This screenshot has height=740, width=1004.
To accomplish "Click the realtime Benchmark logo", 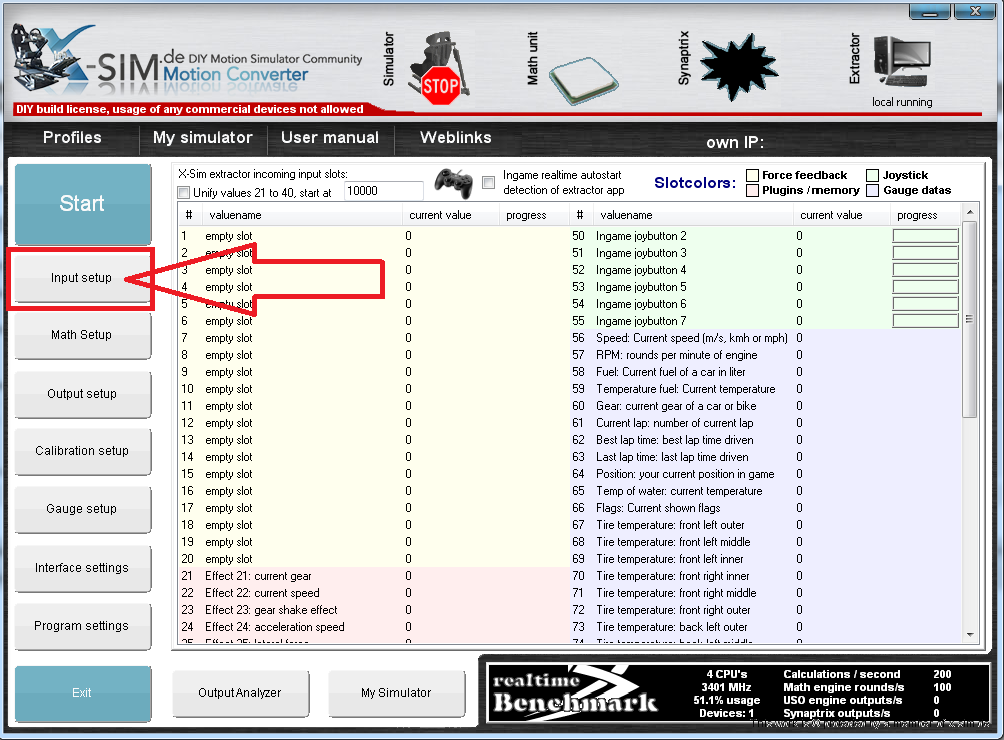I will point(575,692).
